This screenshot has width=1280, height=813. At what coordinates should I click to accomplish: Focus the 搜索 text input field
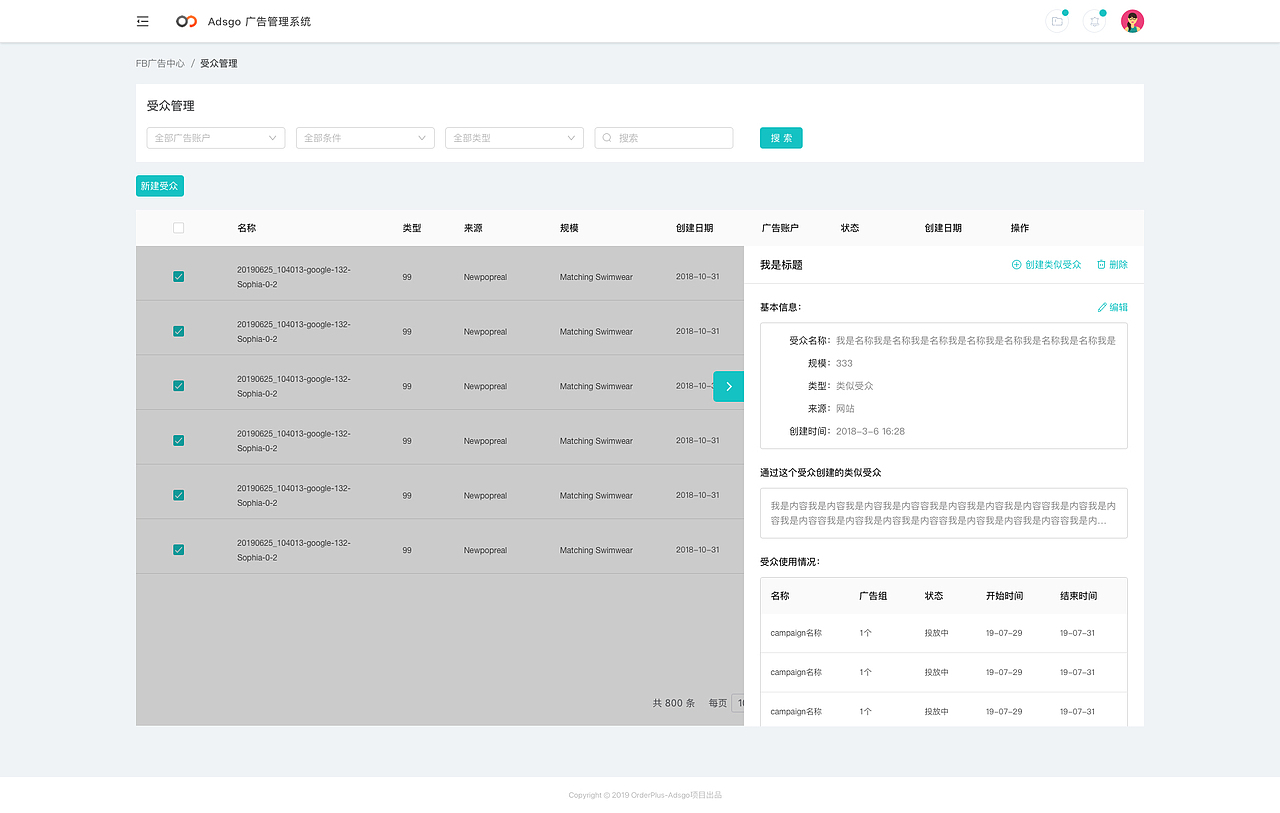[664, 138]
